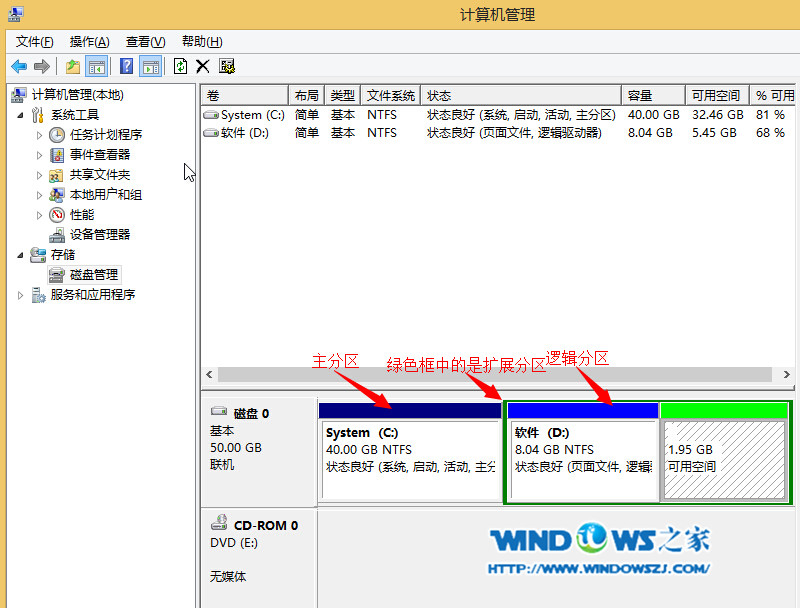Open the 操作(A) menu
The image size is (800, 608).
coord(89,41)
